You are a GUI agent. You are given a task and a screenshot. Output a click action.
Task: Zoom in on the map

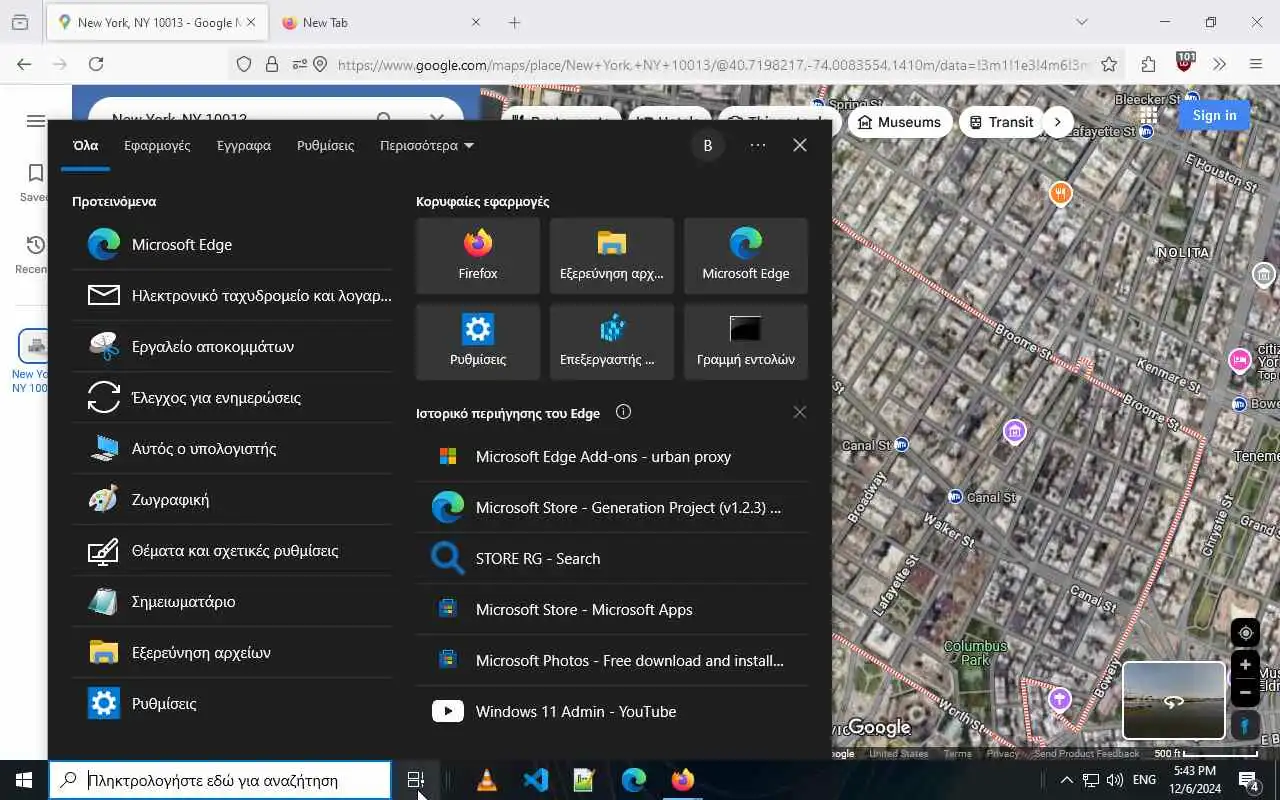point(1245,664)
